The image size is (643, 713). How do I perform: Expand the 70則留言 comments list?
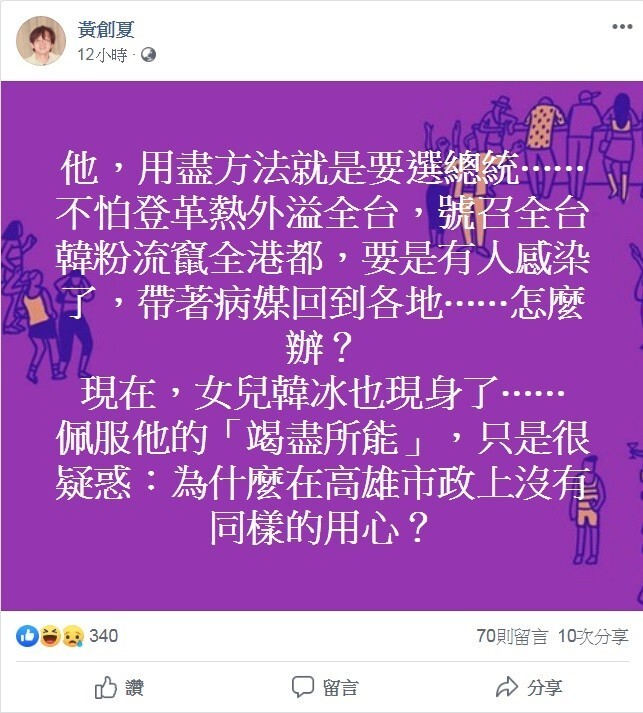pos(512,636)
